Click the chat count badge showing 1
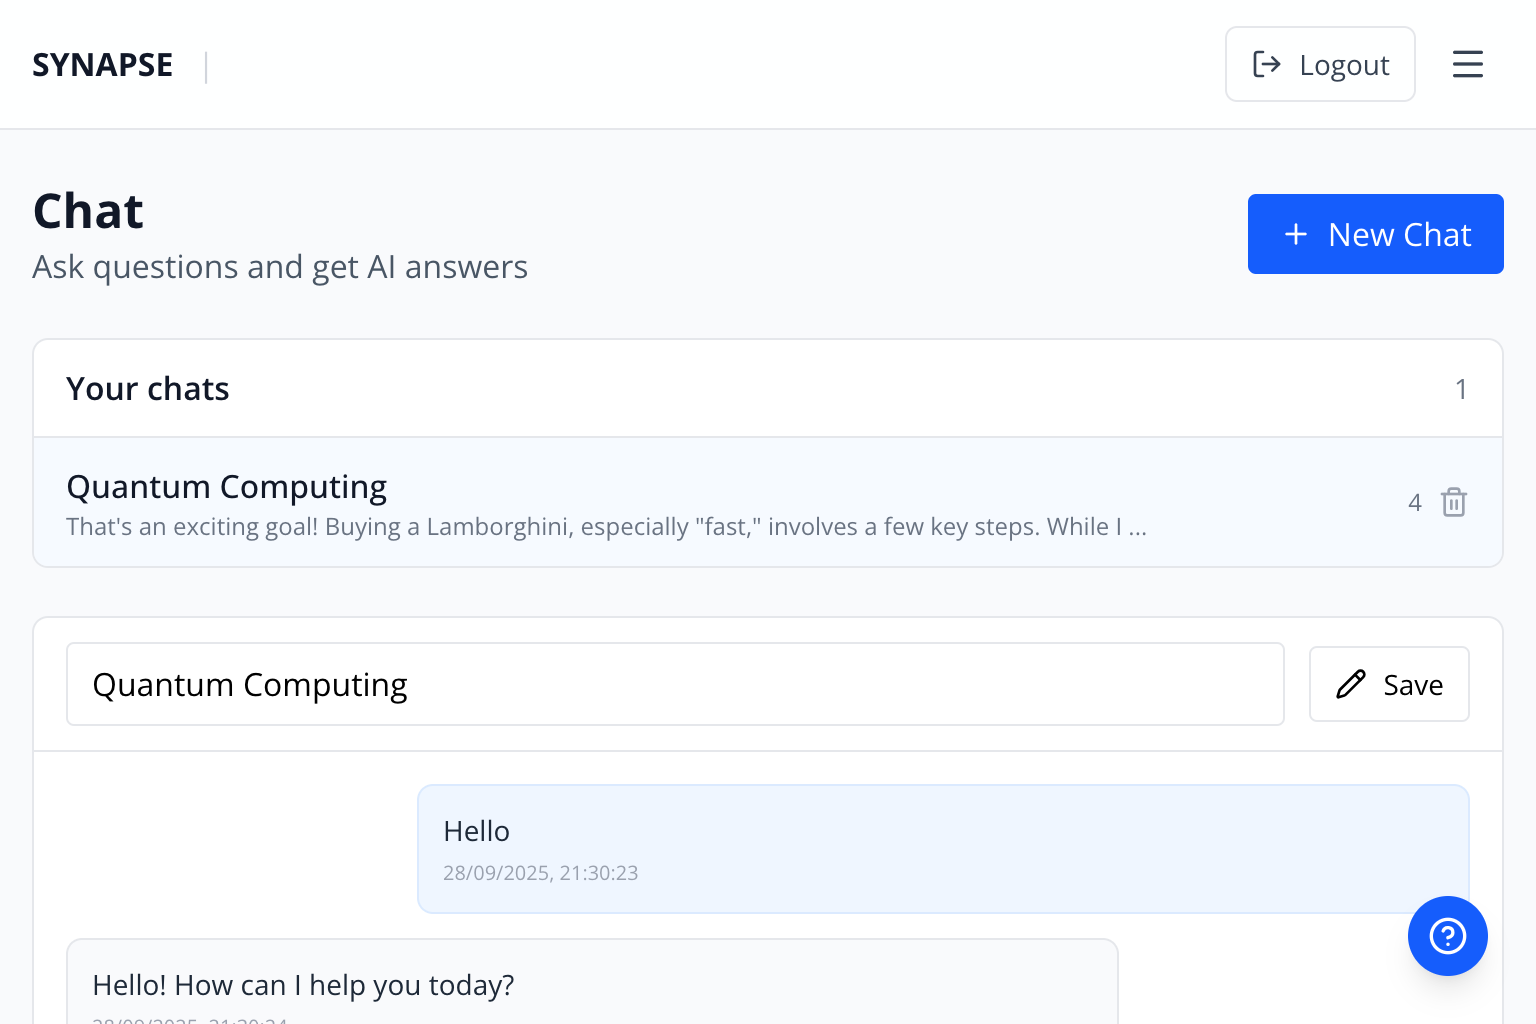This screenshot has height=1024, width=1536. pos(1461,388)
